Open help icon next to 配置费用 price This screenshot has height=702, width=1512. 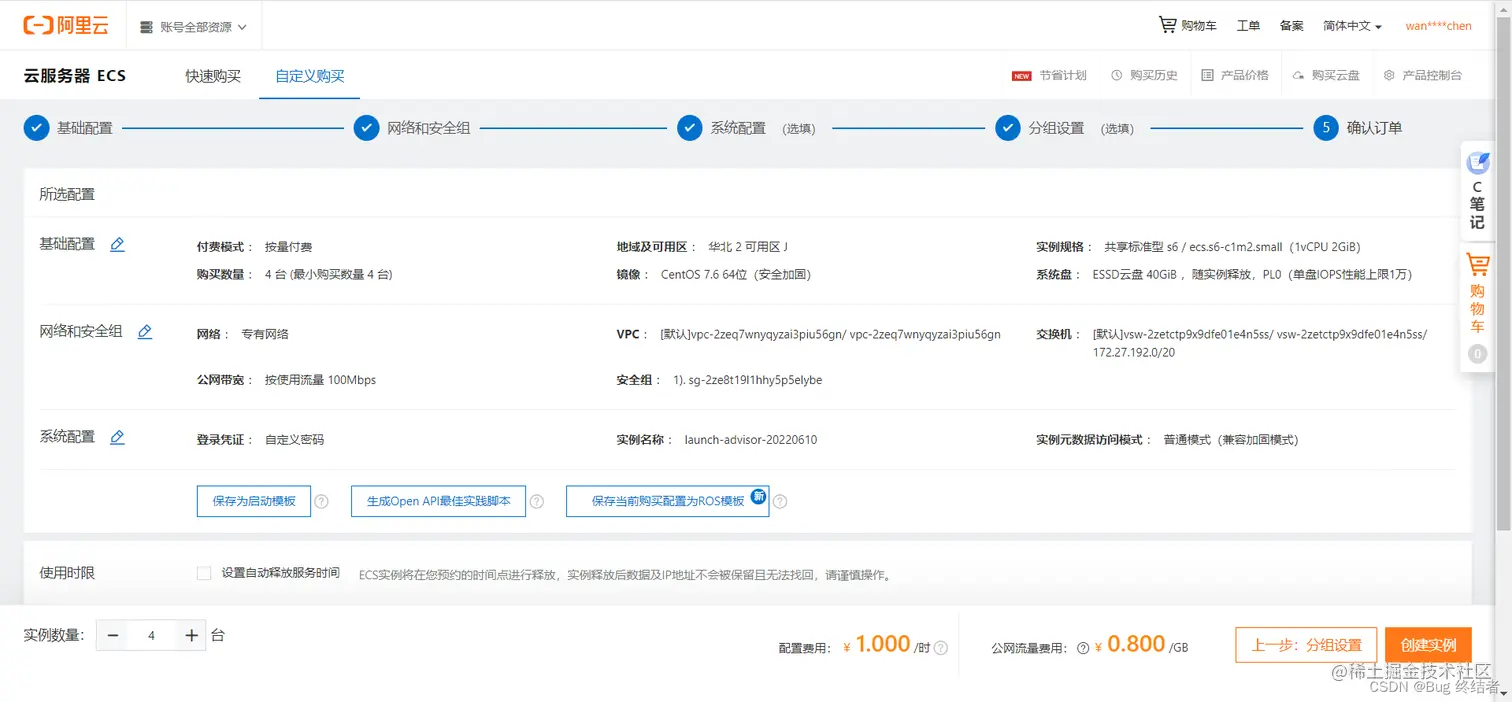tap(941, 648)
